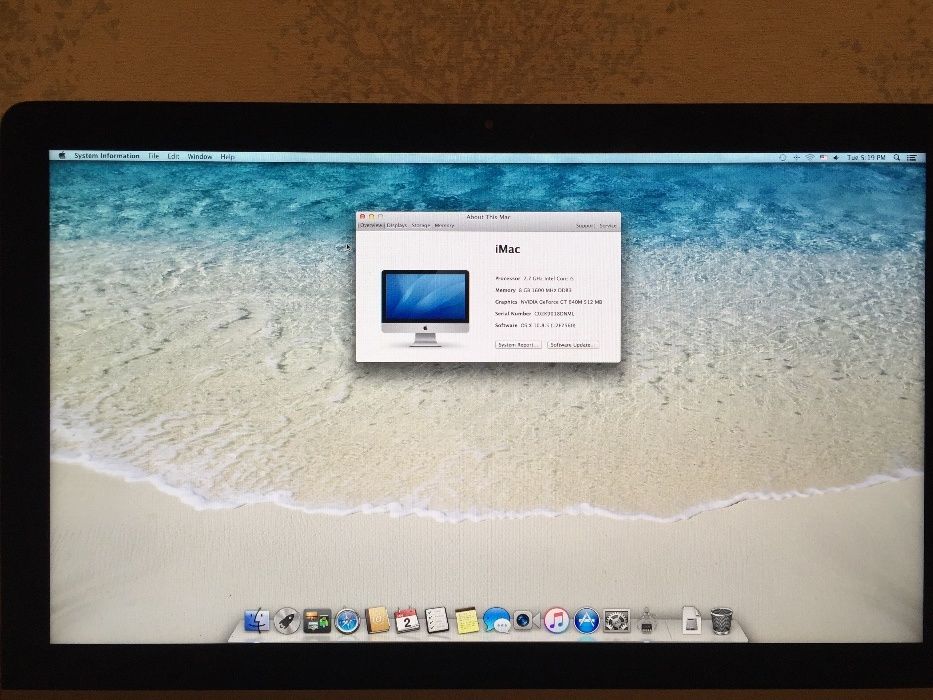Open Contacts address book in Dock
This screenshot has height=700, width=933.
click(377, 620)
